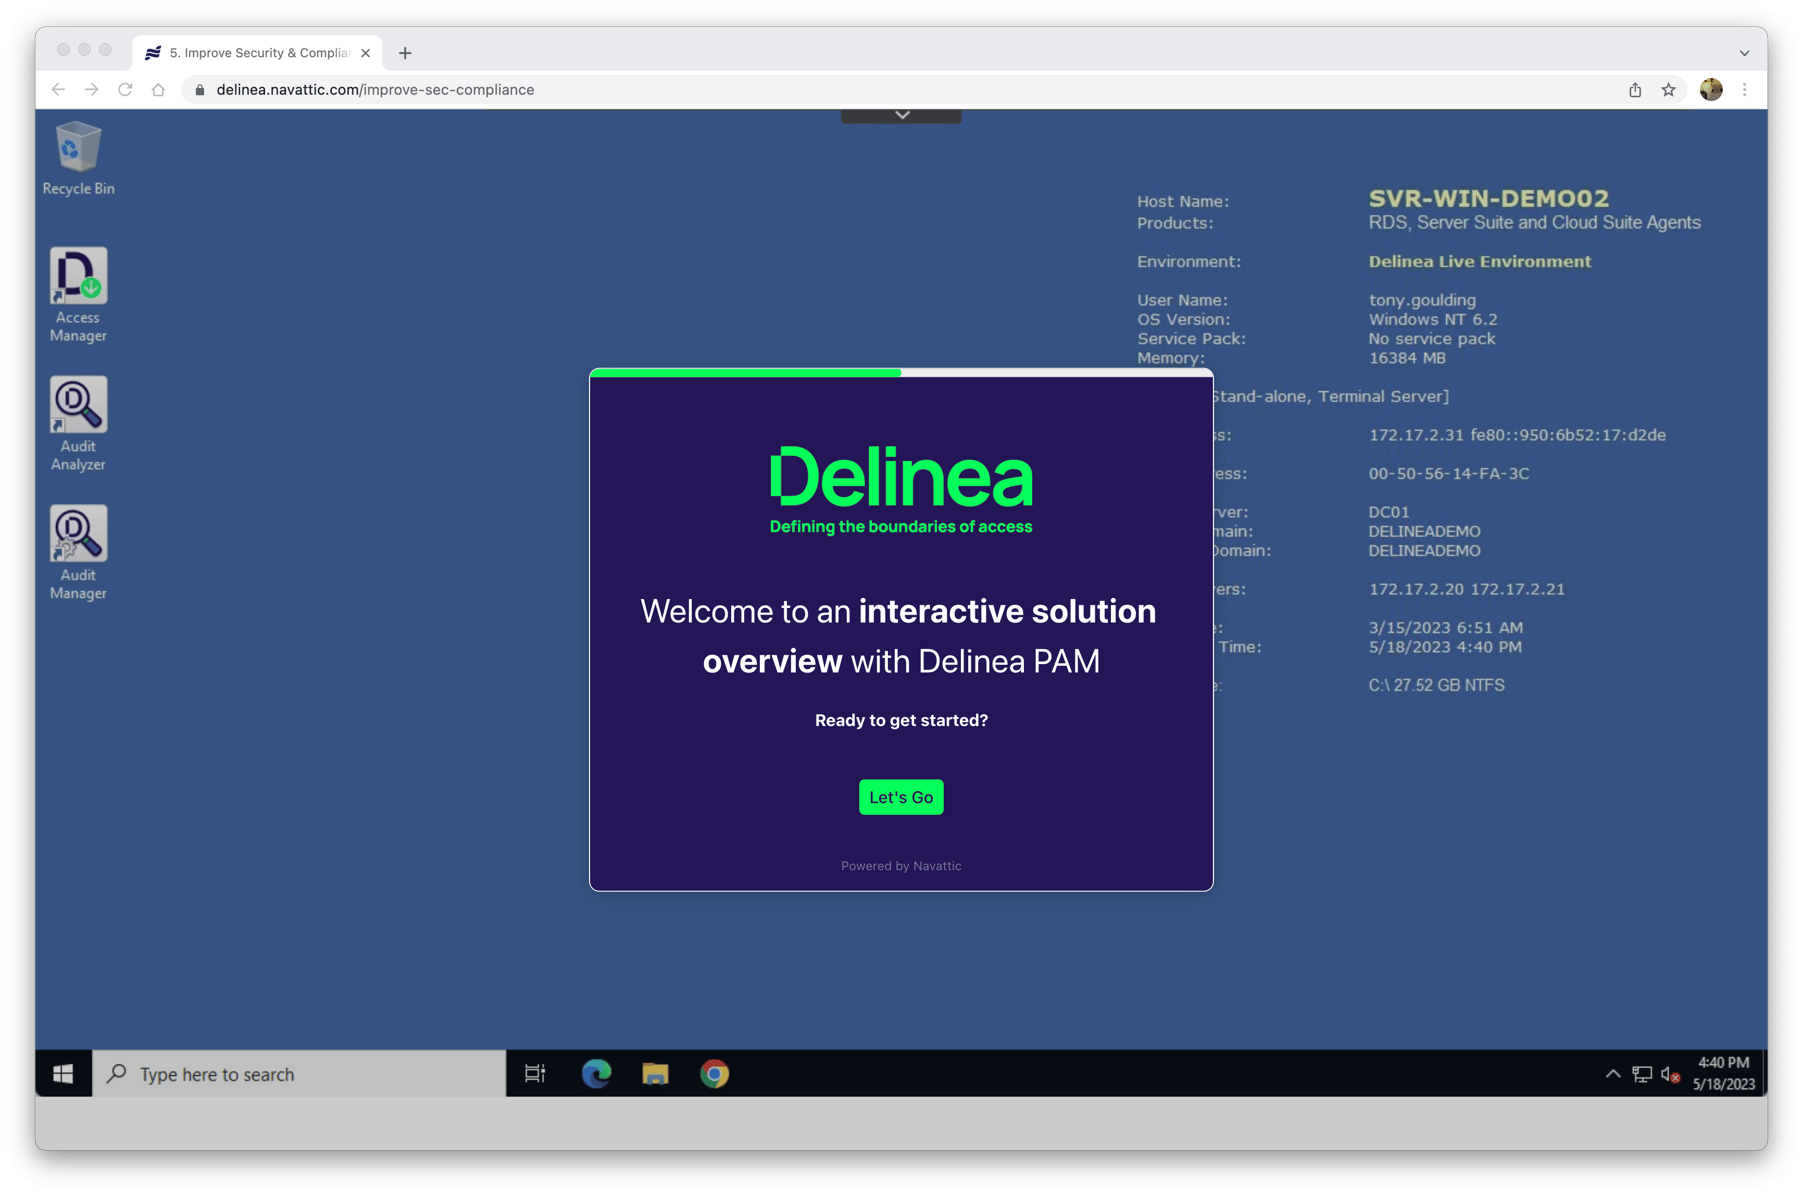The width and height of the screenshot is (1803, 1194).
Task: Expand the hidden icons tray chevron
Action: [x=1612, y=1073]
